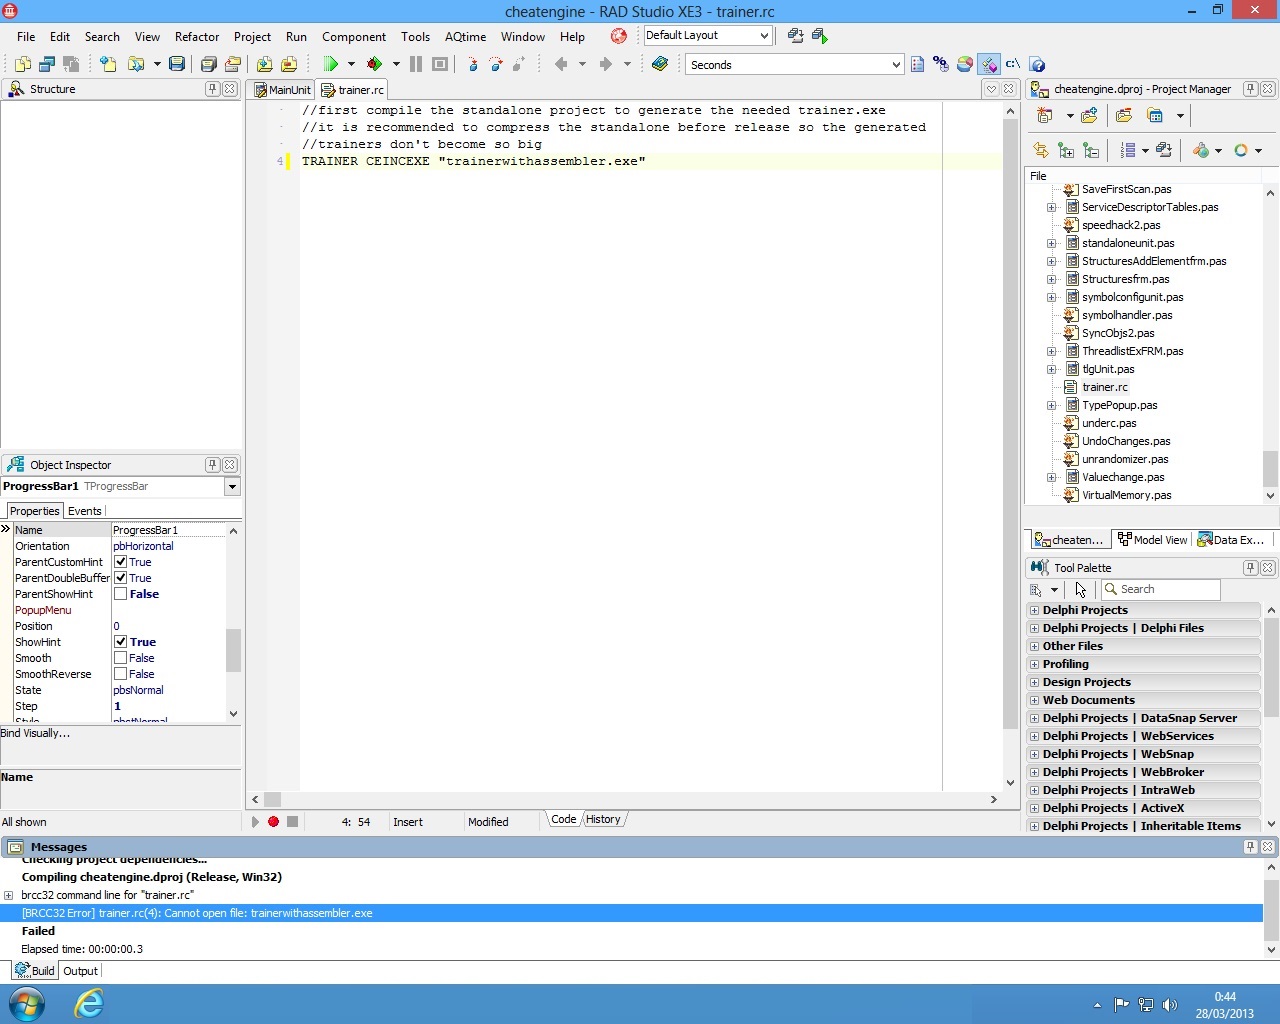Viewport: 1280px width, 1024px height.
Task: Expand the standaloneunit.pas tree node
Action: point(1051,243)
